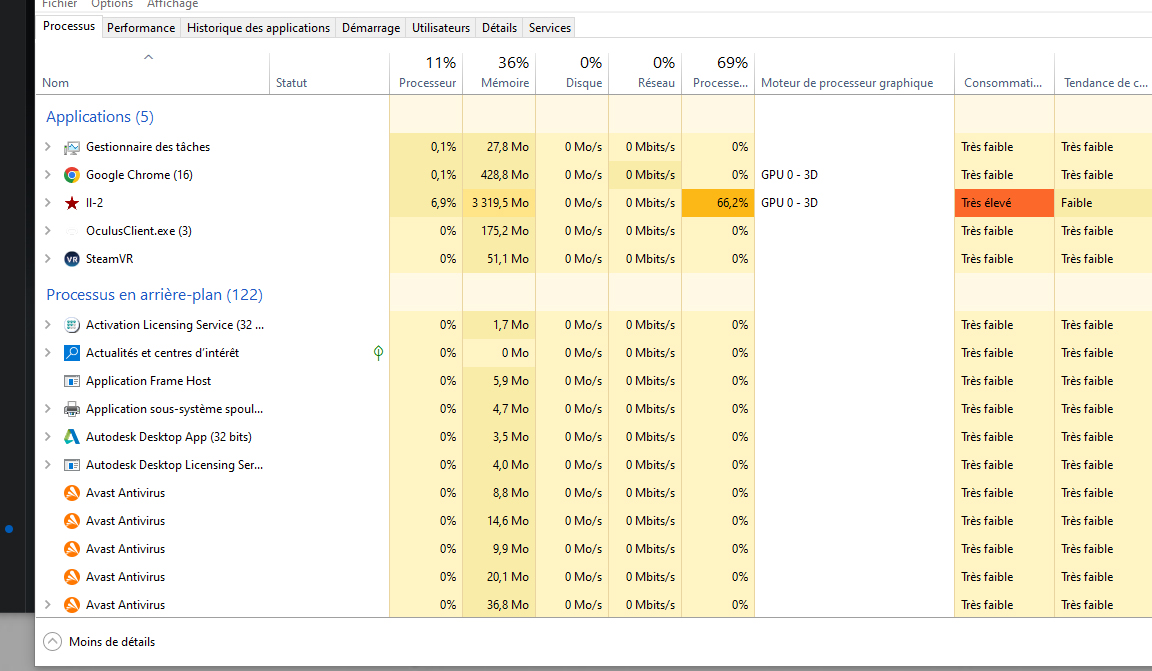Click the Application Frame Host icon
This screenshot has height=671, width=1152.
71,381
